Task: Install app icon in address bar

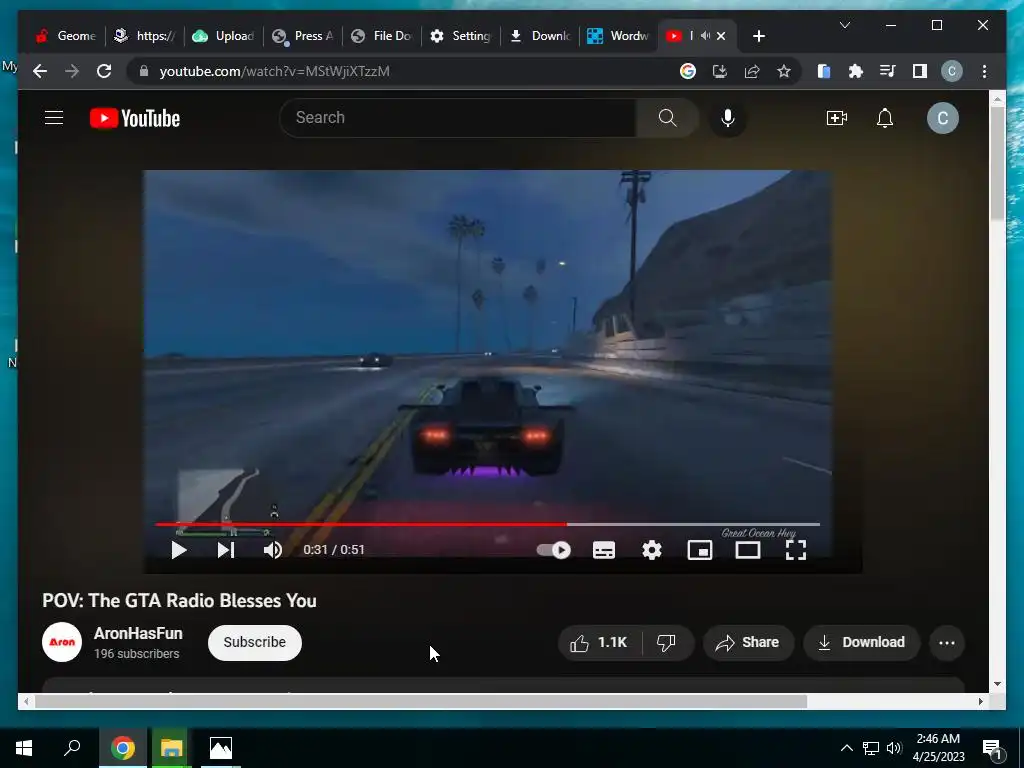Action: (720, 71)
